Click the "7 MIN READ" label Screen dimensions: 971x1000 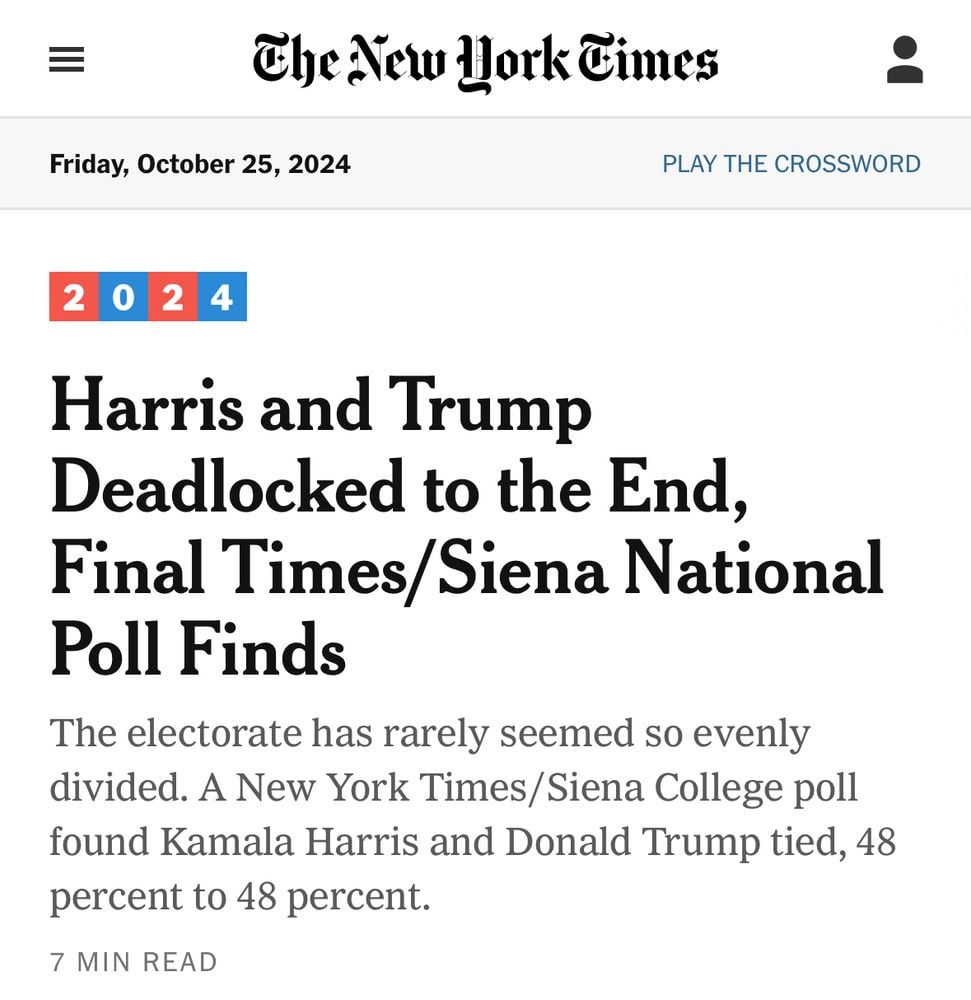(134, 962)
